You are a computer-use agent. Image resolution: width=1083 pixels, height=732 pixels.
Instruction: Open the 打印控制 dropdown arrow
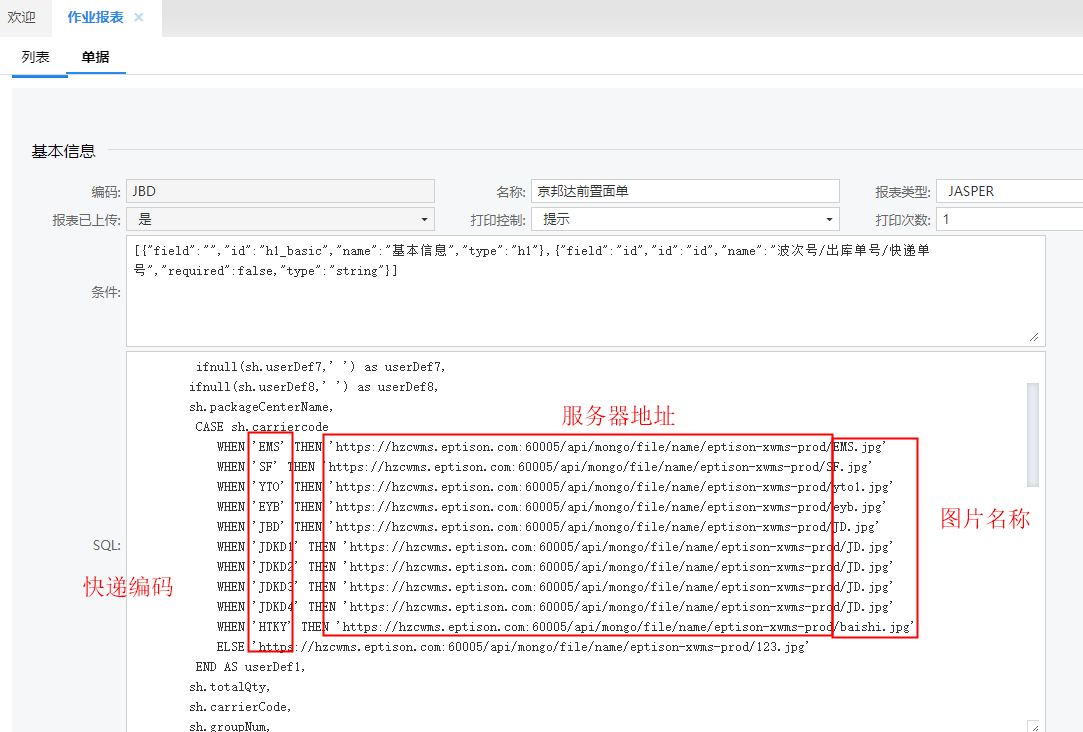click(x=829, y=220)
